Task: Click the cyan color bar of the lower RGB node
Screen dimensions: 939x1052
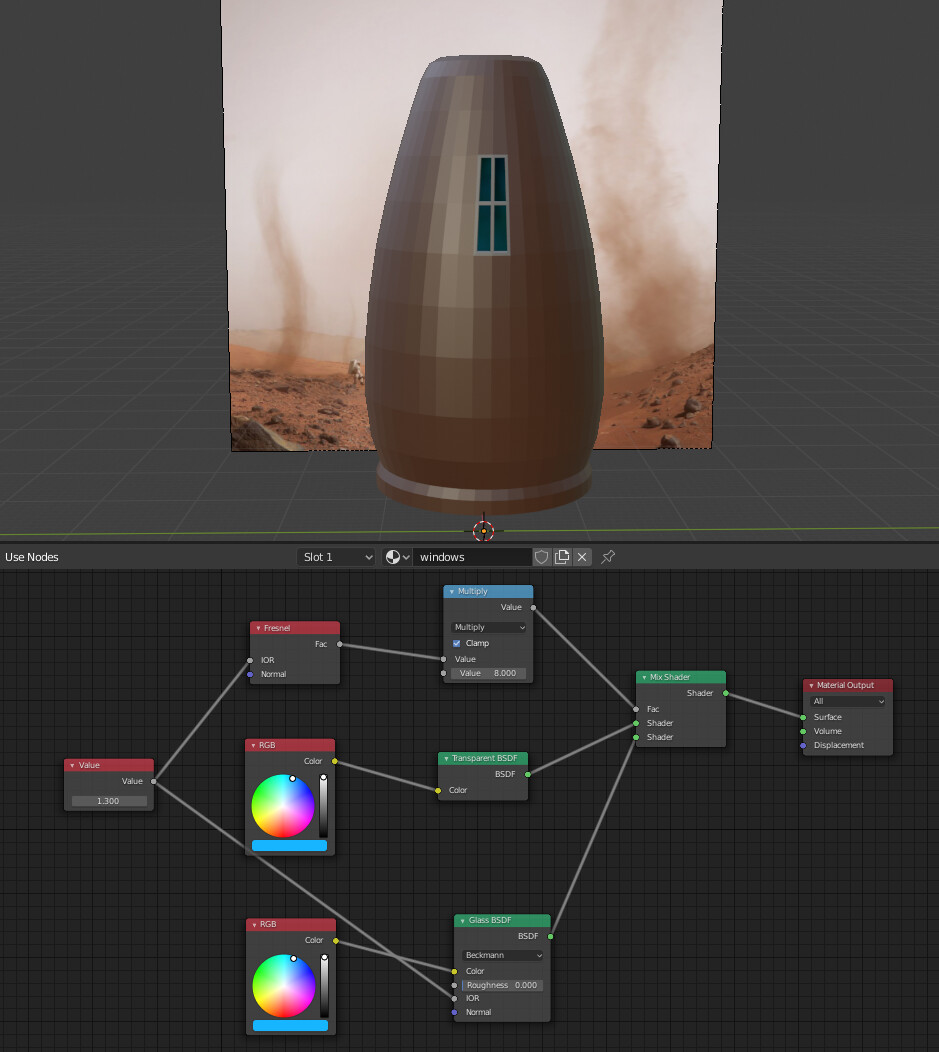Action: (290, 1025)
